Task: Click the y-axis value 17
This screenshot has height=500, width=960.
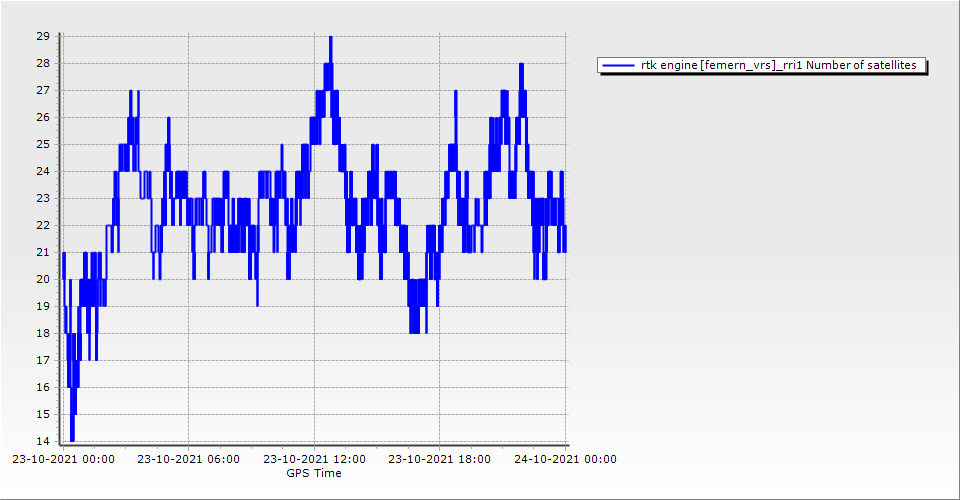Action: point(43,360)
